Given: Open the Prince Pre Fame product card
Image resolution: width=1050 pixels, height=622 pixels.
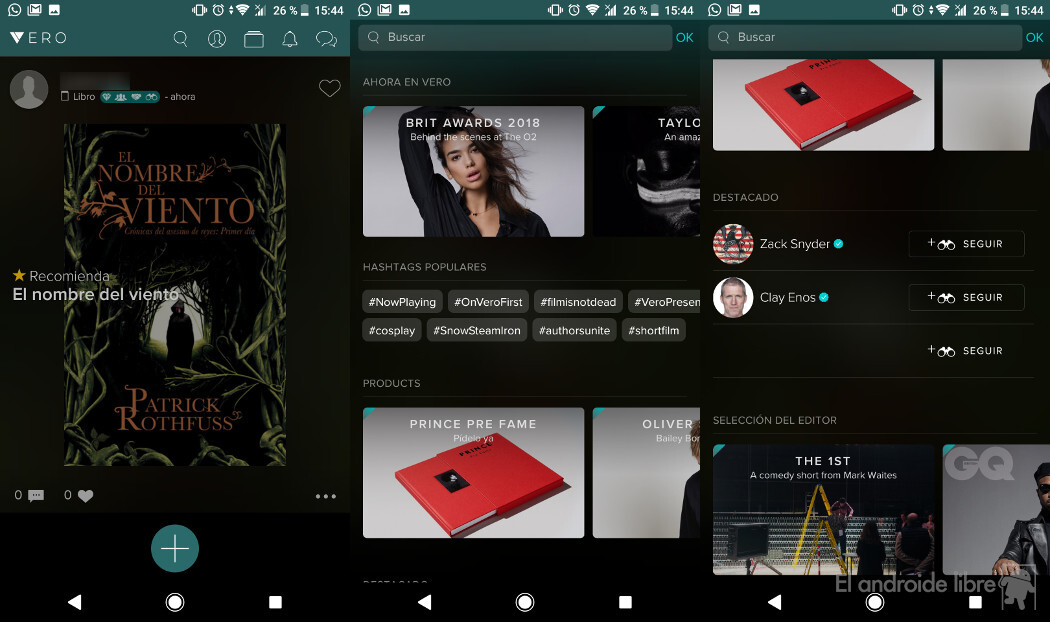Looking at the screenshot, I should pyautogui.click(x=473, y=473).
